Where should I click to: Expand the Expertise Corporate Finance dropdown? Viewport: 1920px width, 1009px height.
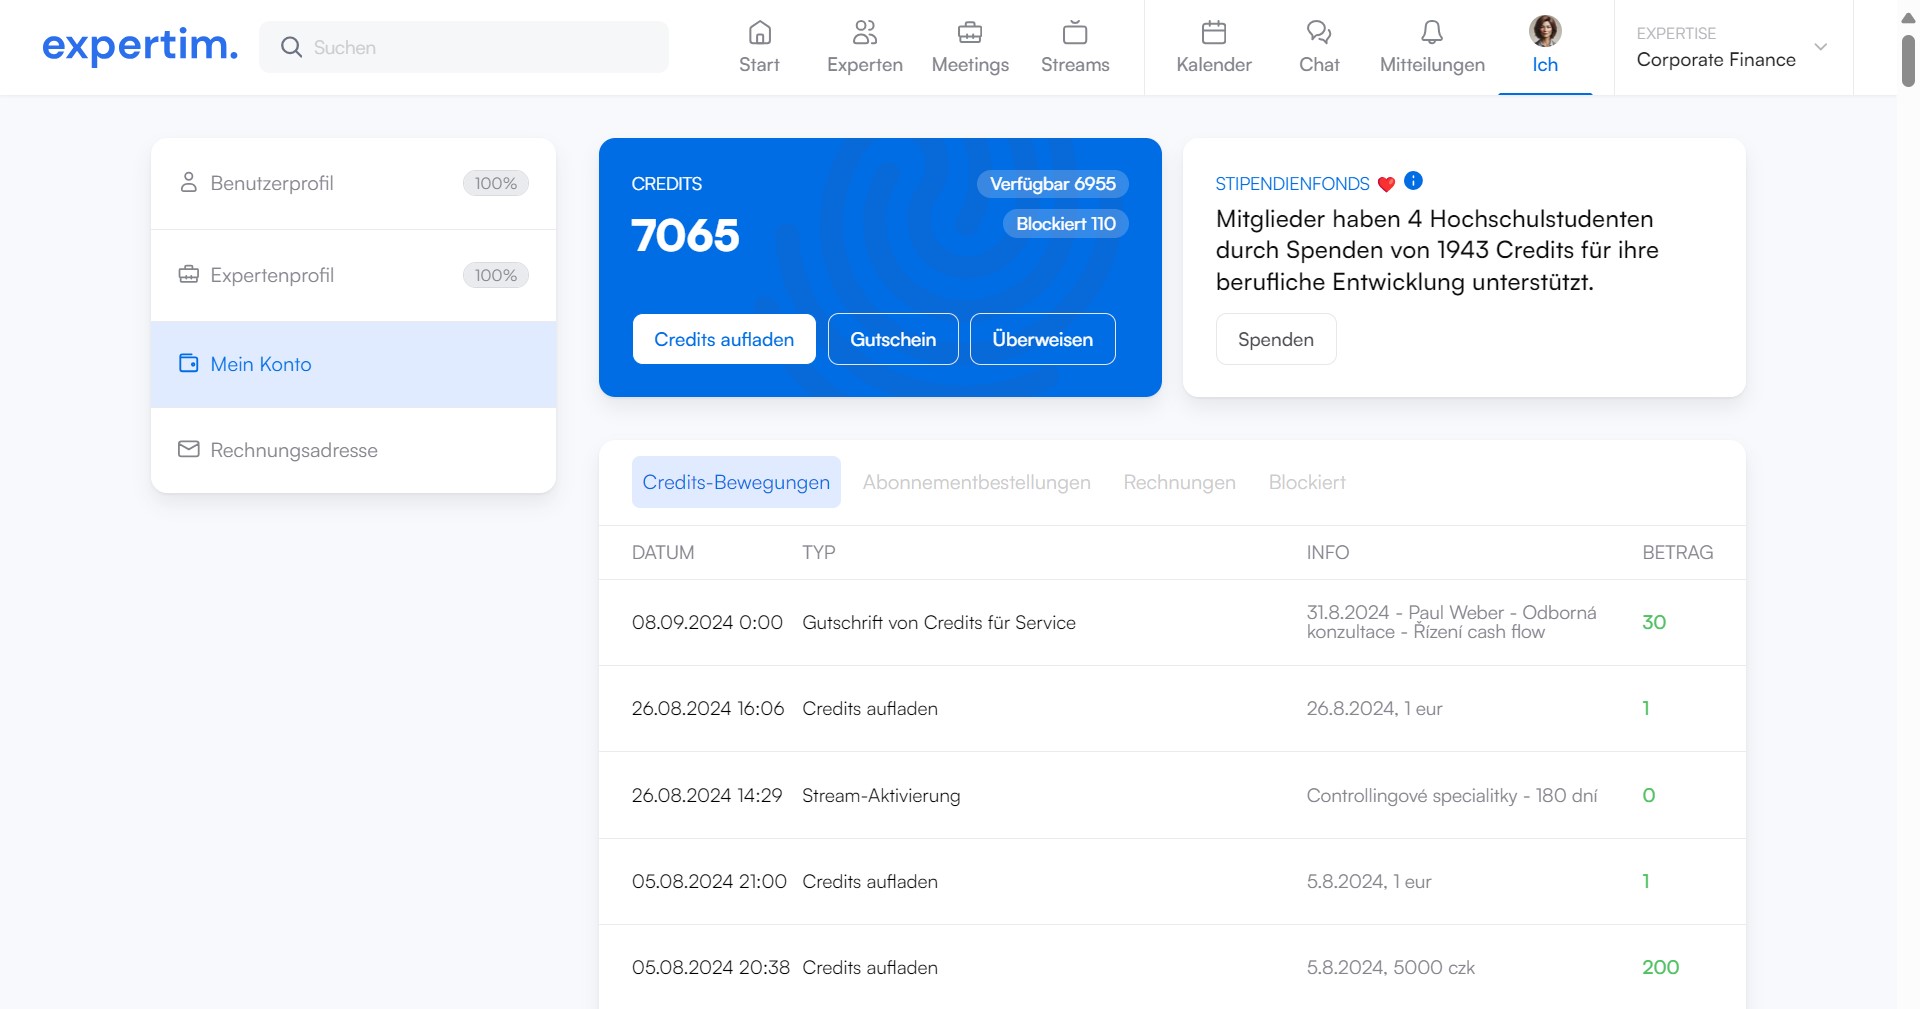point(1820,47)
